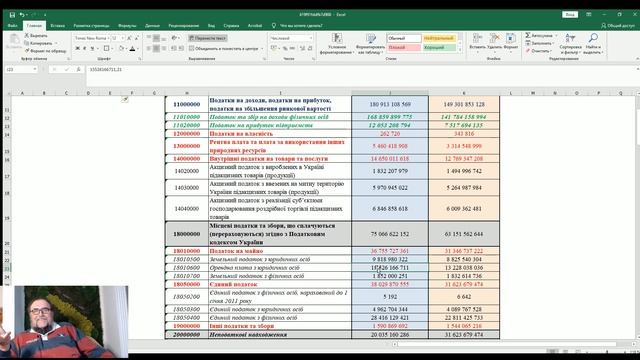Viewport: 640px width, 360px height.
Task: Switch to the Вставка tab
Action: pyautogui.click(x=58, y=26)
